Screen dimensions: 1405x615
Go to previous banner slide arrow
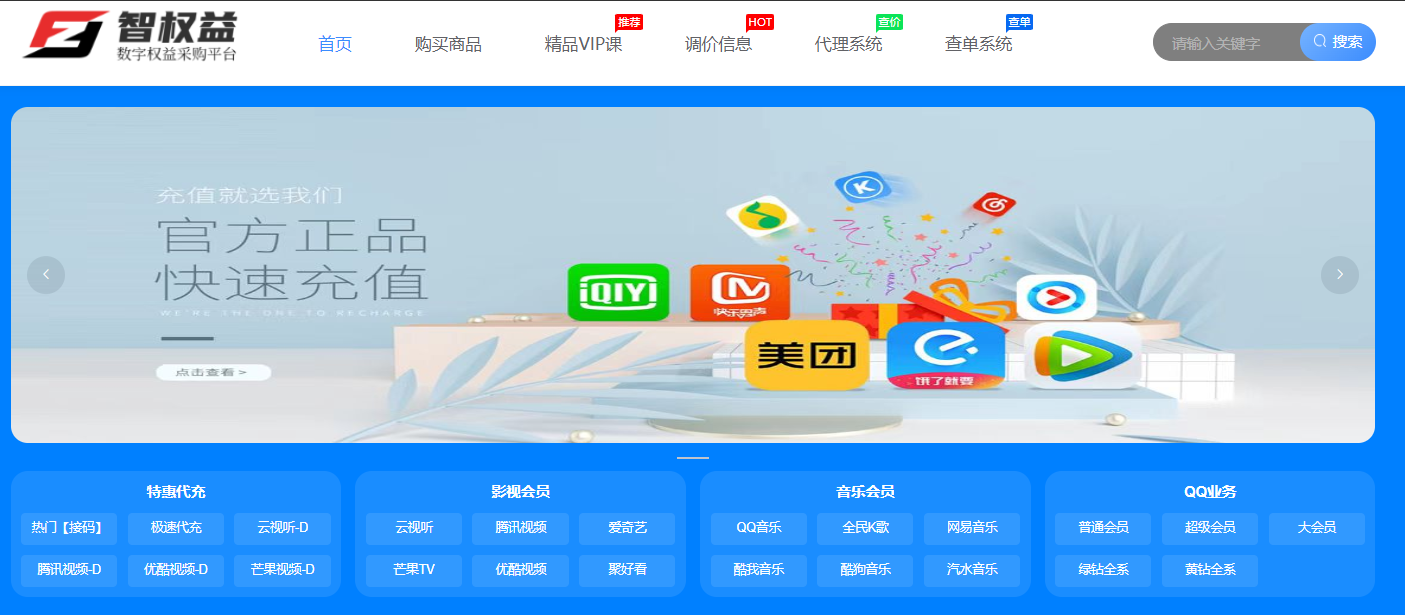46,275
